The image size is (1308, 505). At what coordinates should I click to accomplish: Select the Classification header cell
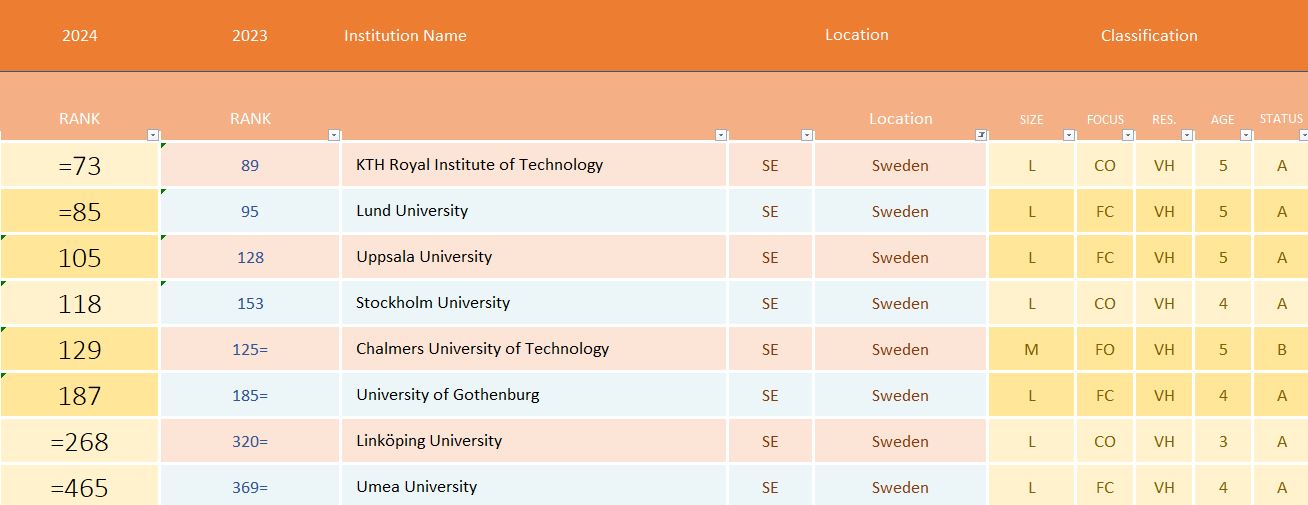[x=1148, y=36]
